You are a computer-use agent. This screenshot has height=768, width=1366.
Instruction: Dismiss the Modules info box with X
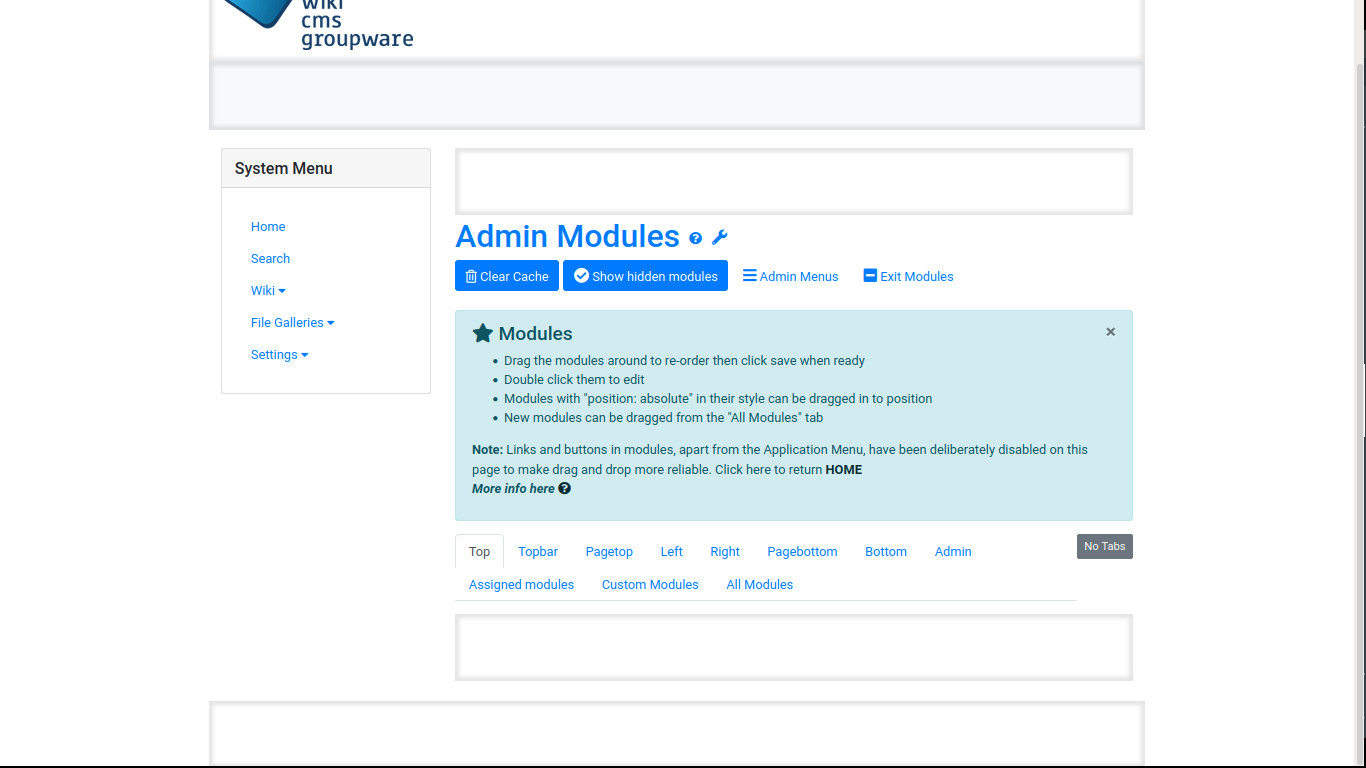1110,332
